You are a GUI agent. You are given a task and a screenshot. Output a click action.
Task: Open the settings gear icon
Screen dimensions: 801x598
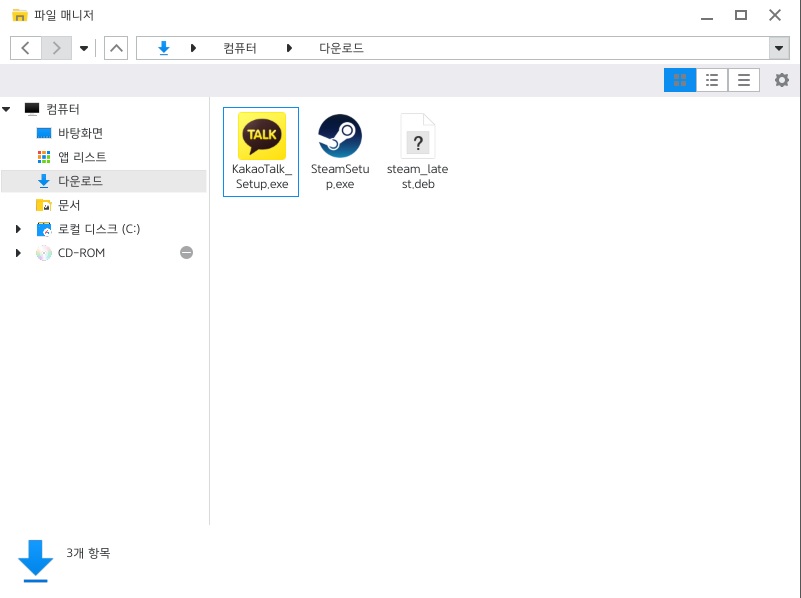pyautogui.click(x=781, y=80)
